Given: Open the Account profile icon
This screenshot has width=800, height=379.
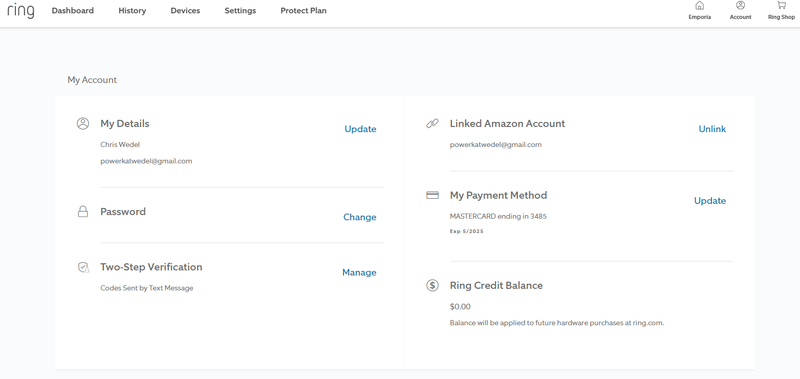Looking at the screenshot, I should (x=740, y=6).
